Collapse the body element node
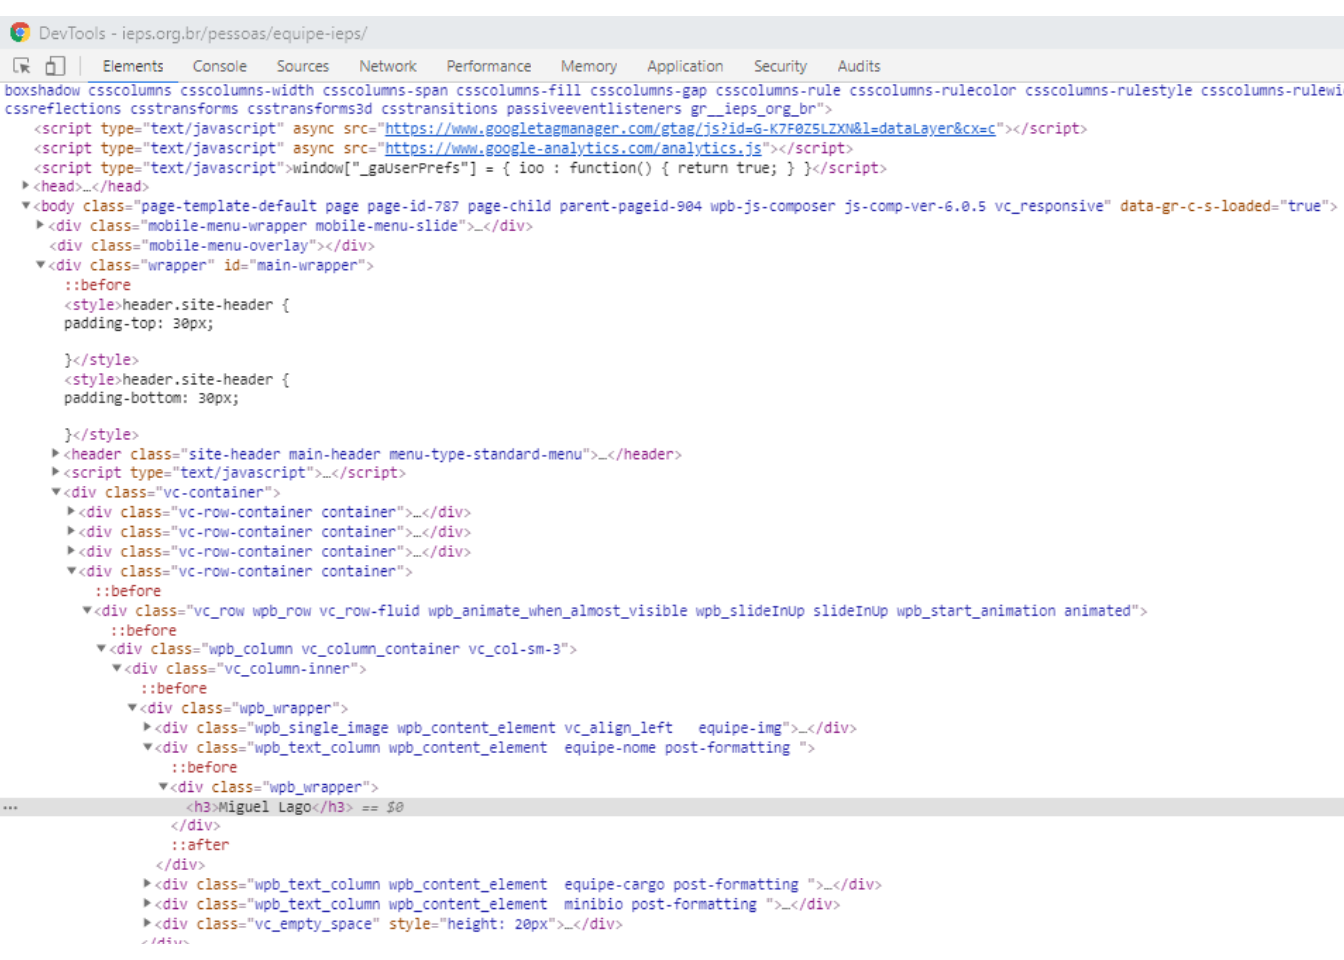 click(25, 206)
